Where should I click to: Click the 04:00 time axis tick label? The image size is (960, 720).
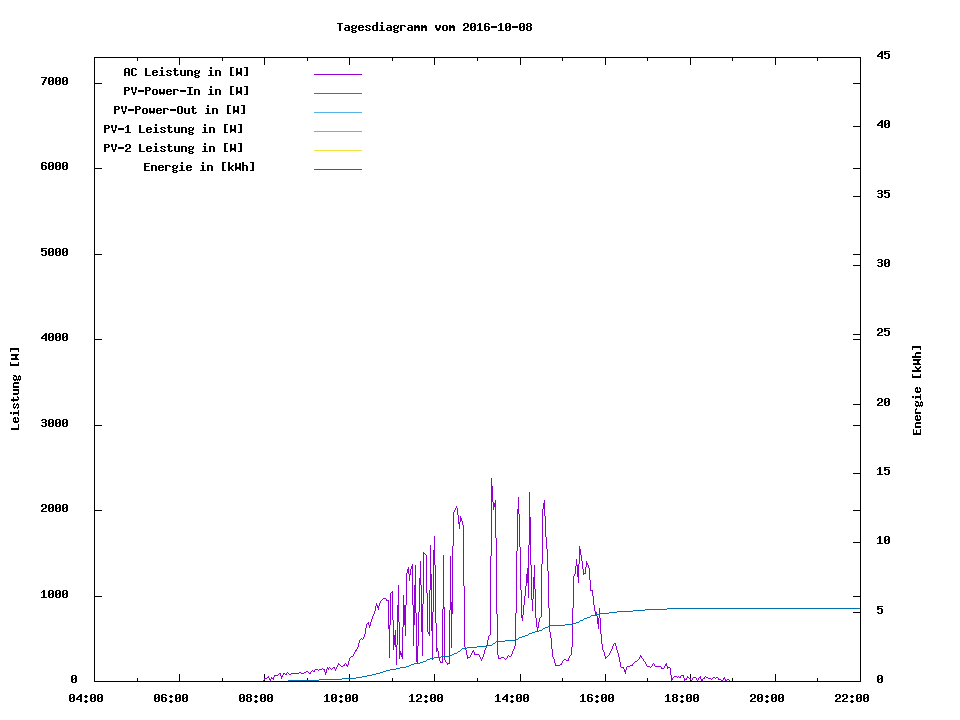tap(85, 699)
